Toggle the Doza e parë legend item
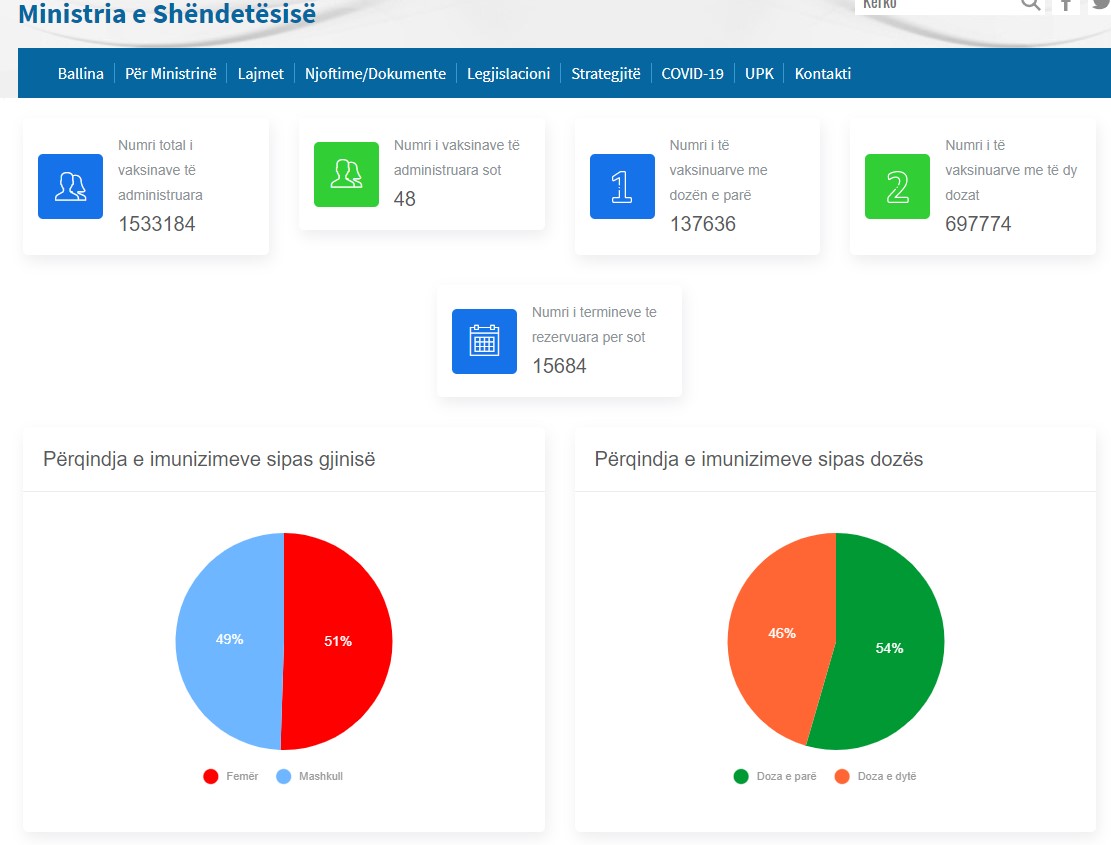 point(776,776)
